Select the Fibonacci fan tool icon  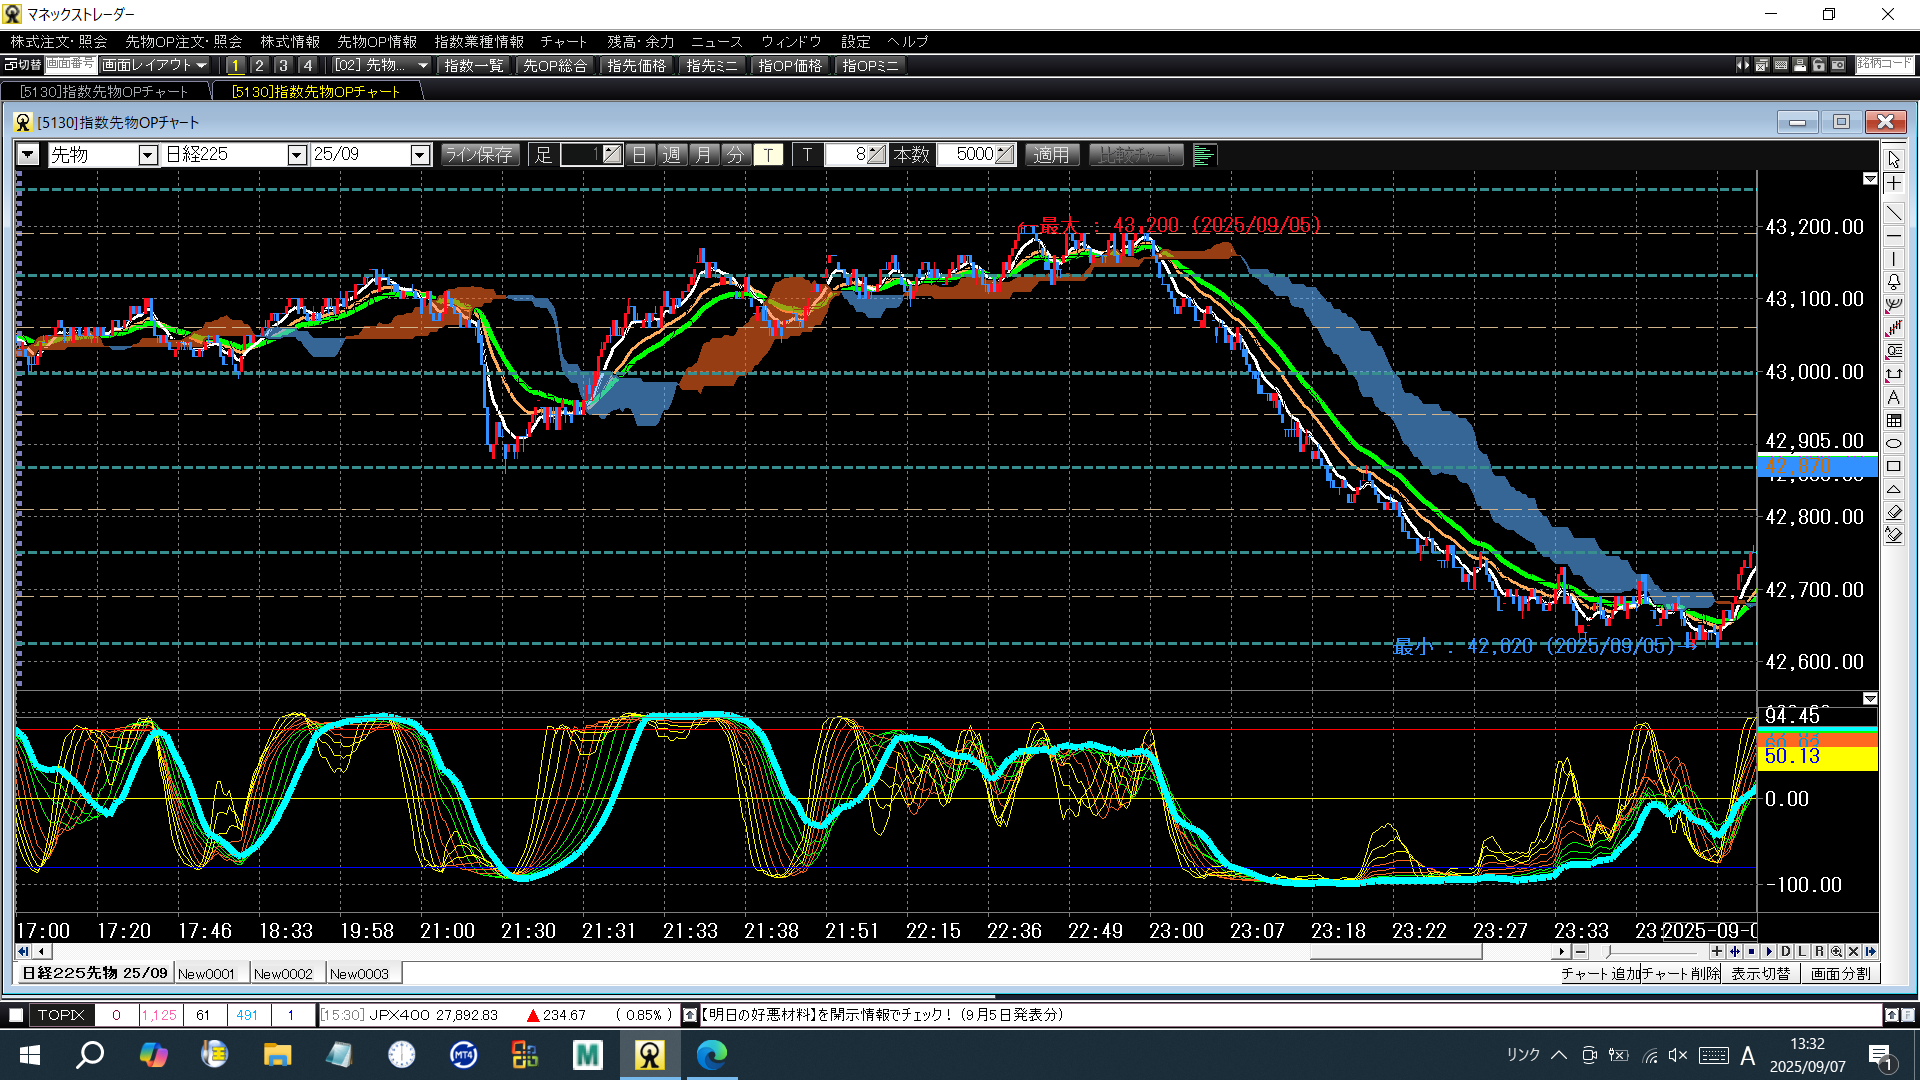coord(1893,305)
